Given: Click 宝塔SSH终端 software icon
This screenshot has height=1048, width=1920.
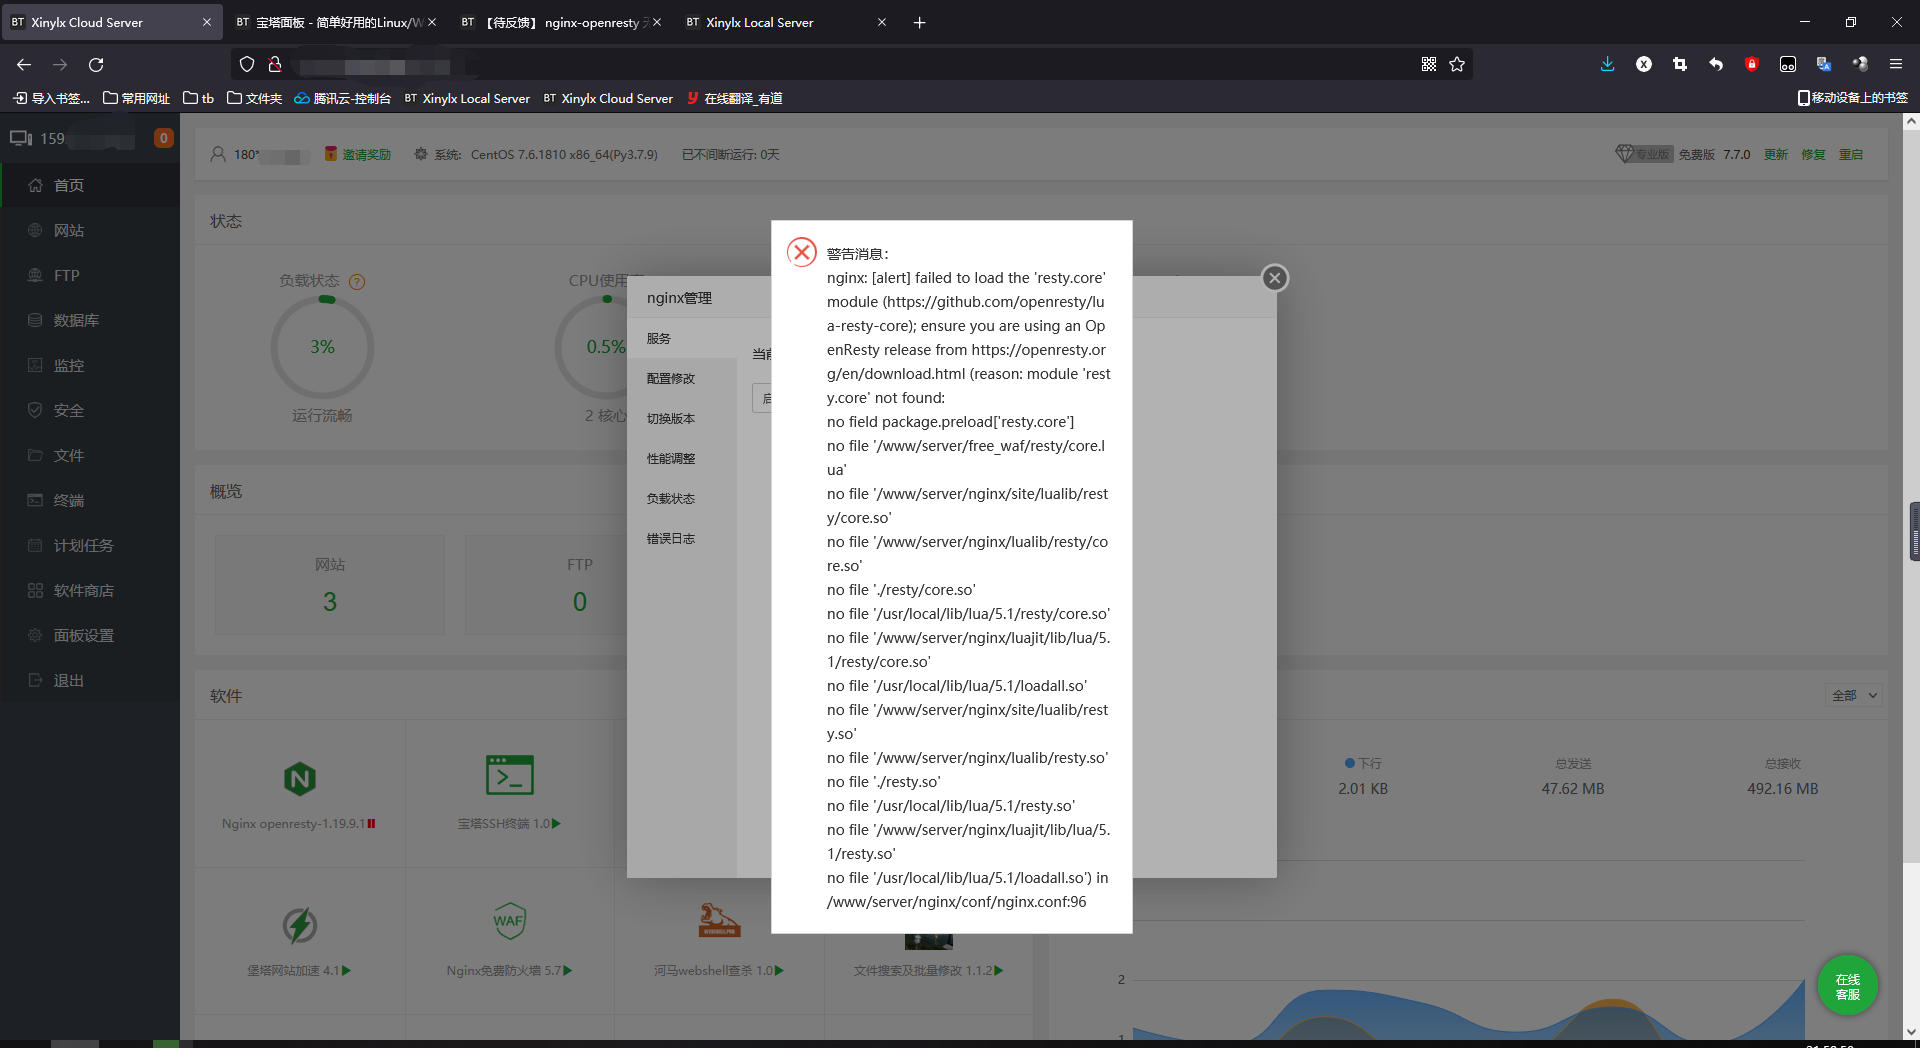Looking at the screenshot, I should click(x=510, y=775).
